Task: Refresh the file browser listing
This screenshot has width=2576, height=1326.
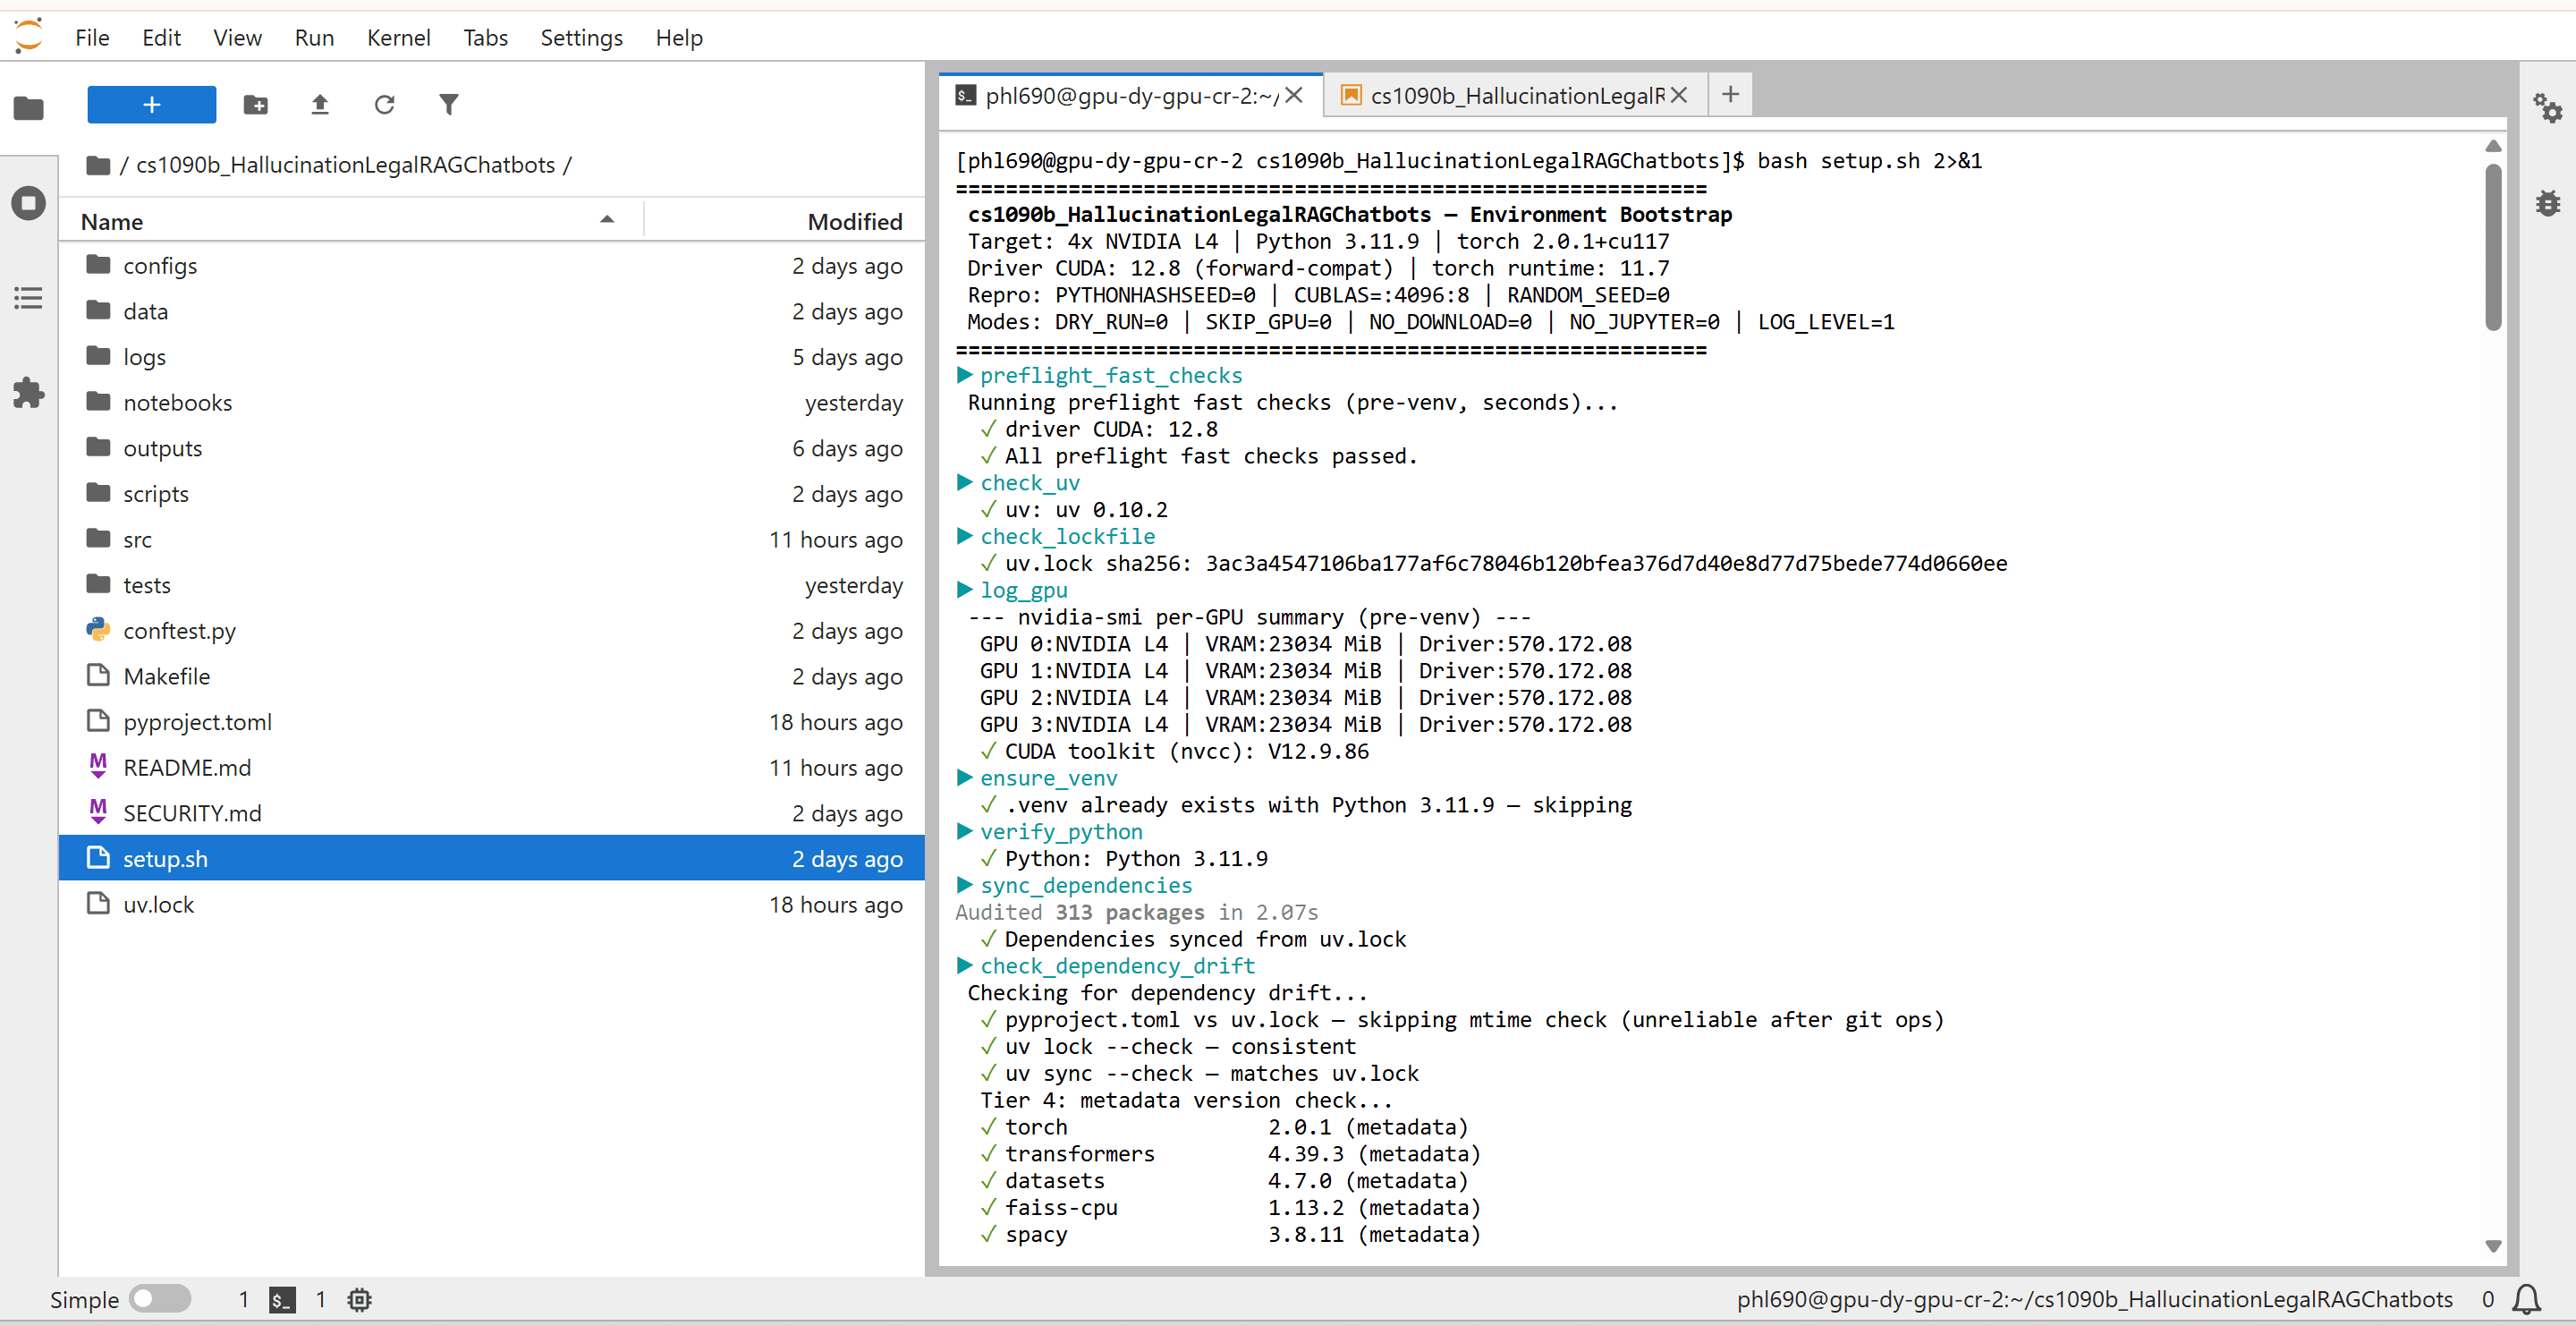Action: tap(384, 104)
